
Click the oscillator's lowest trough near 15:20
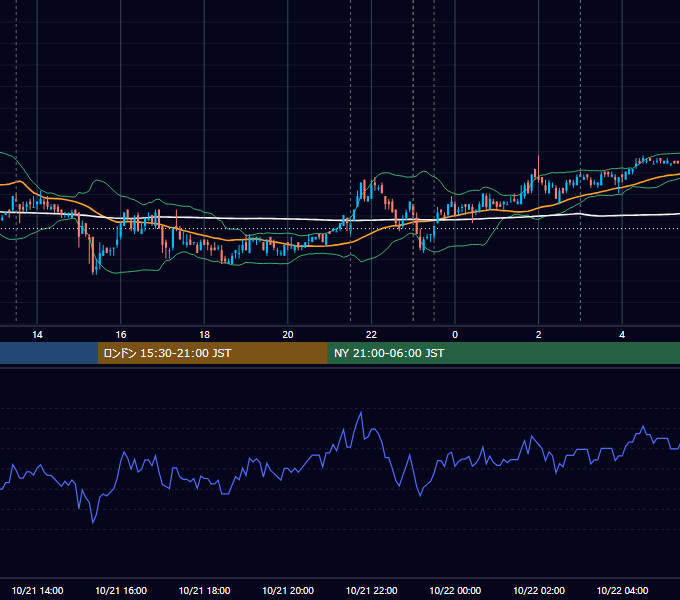[93, 522]
